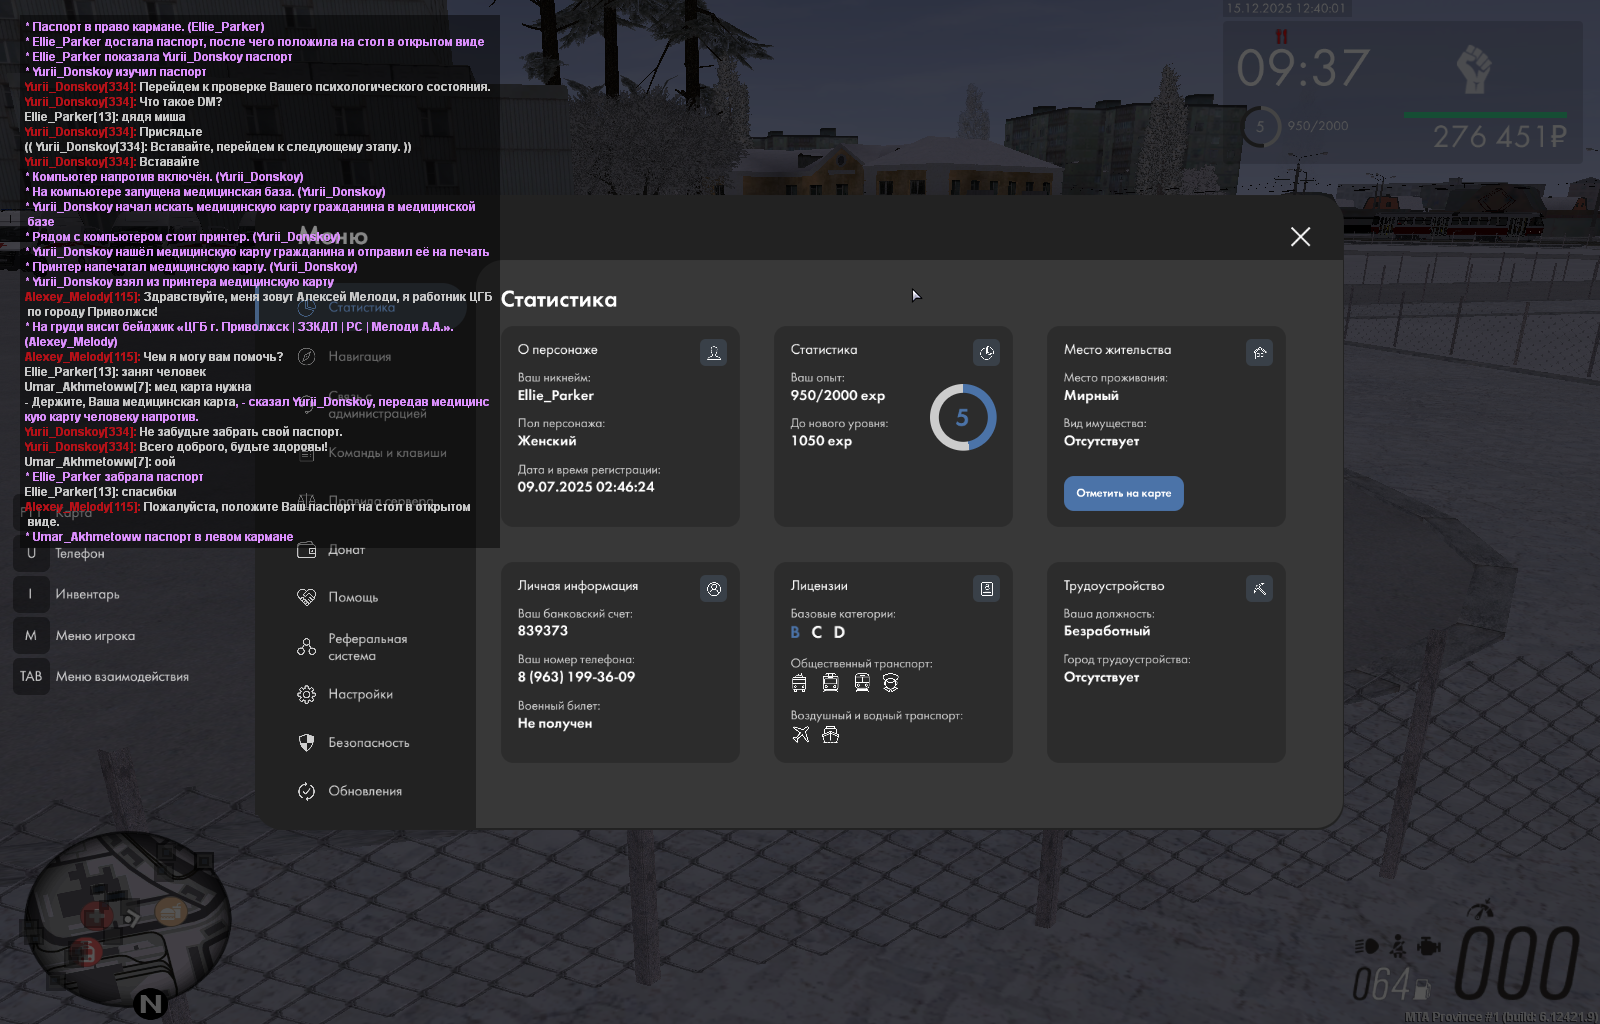Click the gear icon beside Настройки
Viewport: 1600px width, 1024px height.
point(307,695)
